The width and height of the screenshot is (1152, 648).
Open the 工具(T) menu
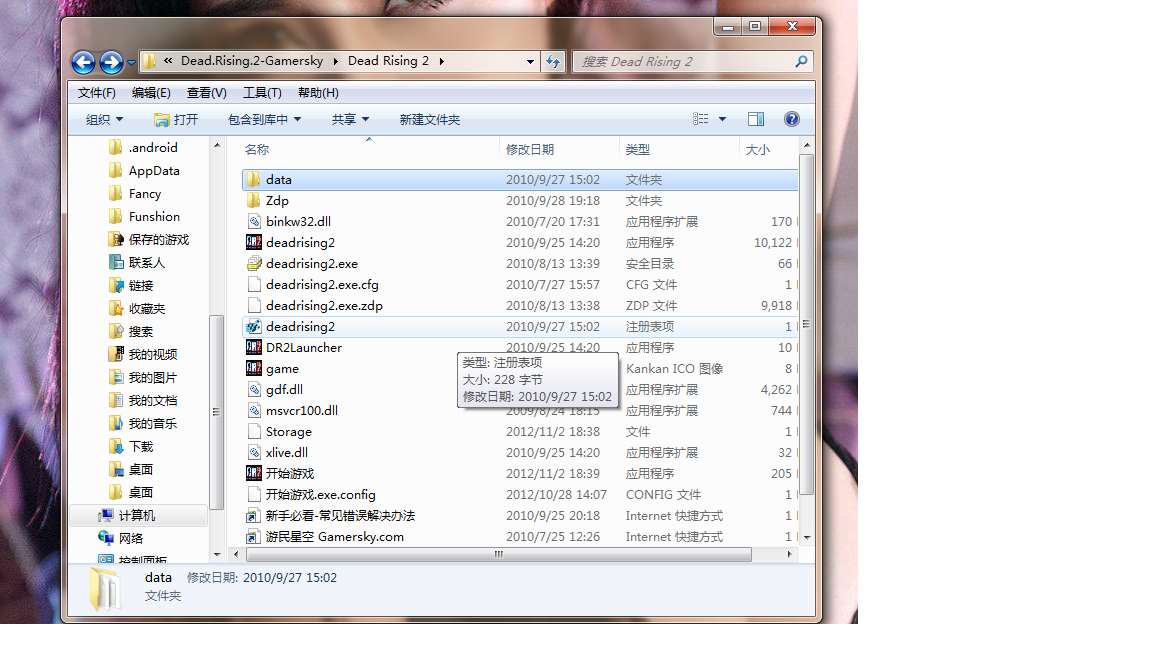(x=262, y=93)
